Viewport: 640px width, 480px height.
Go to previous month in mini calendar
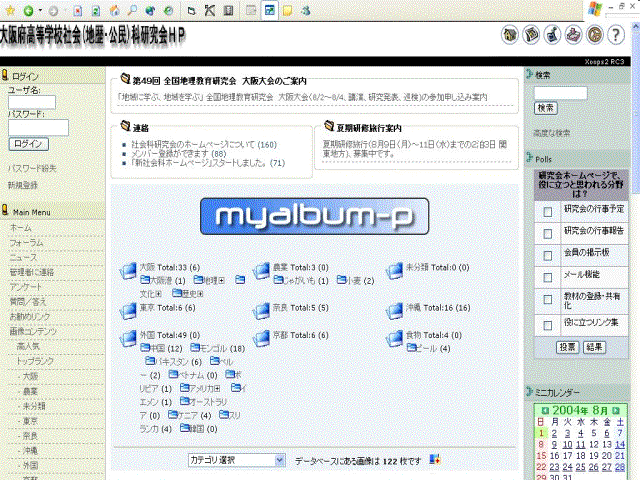pos(544,411)
